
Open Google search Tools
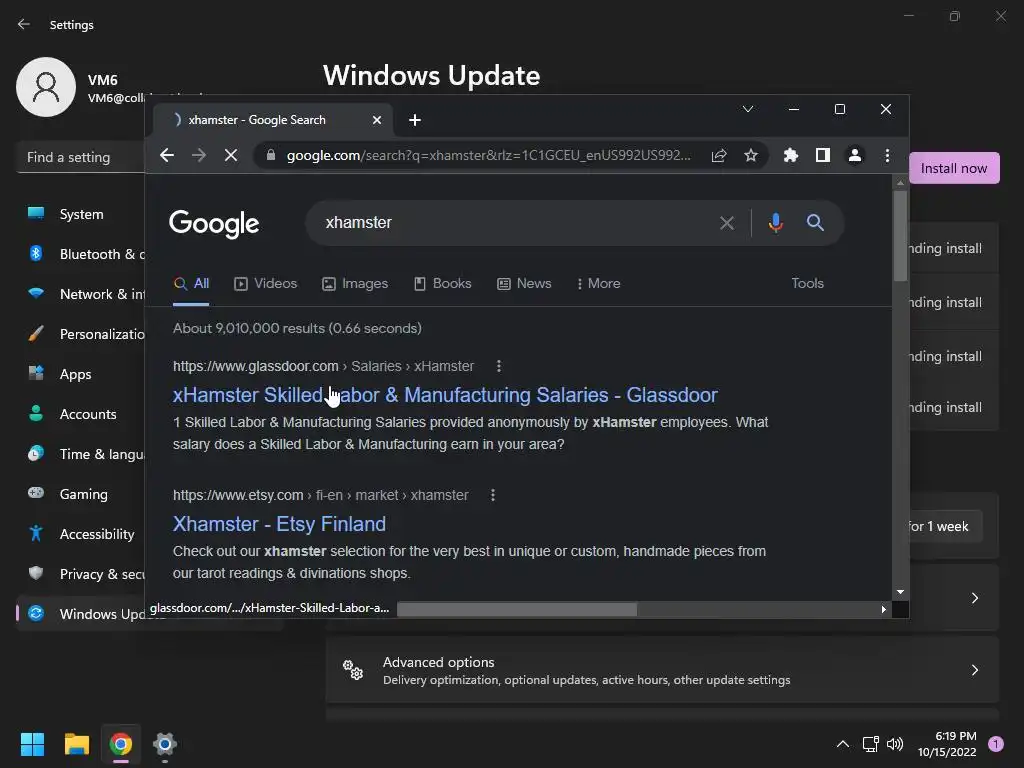click(807, 283)
